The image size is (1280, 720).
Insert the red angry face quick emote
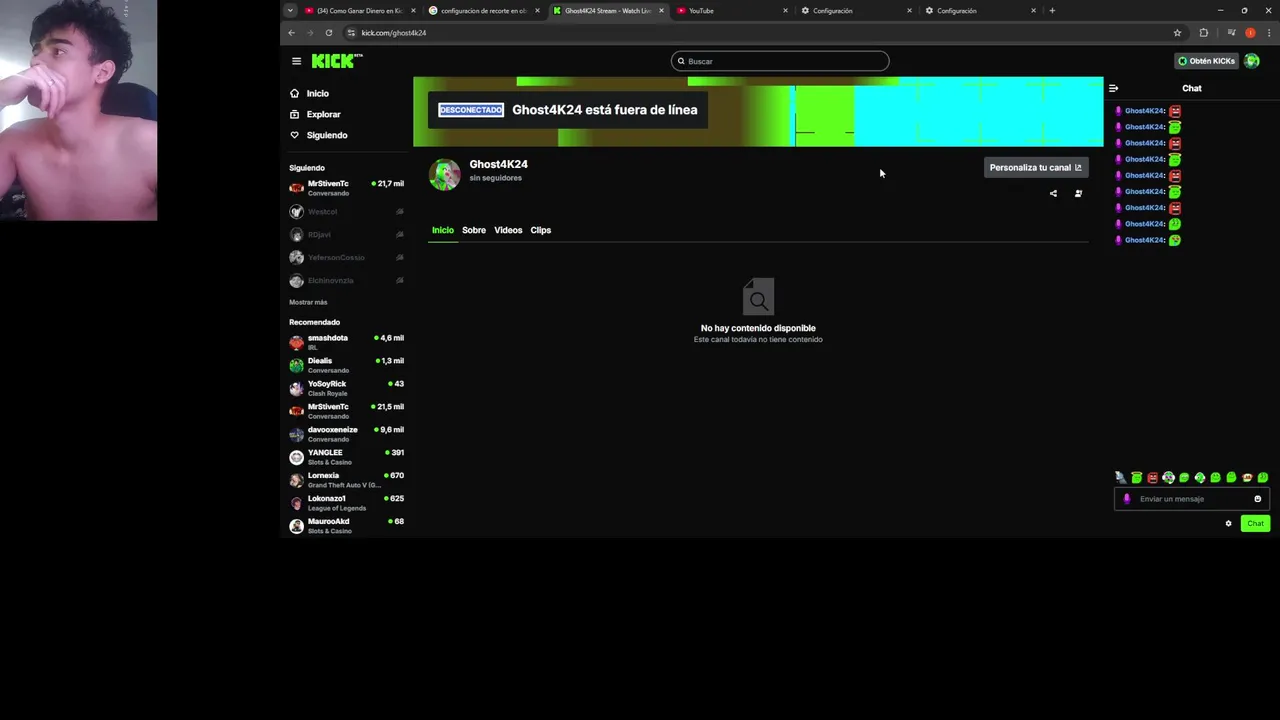[1152, 478]
